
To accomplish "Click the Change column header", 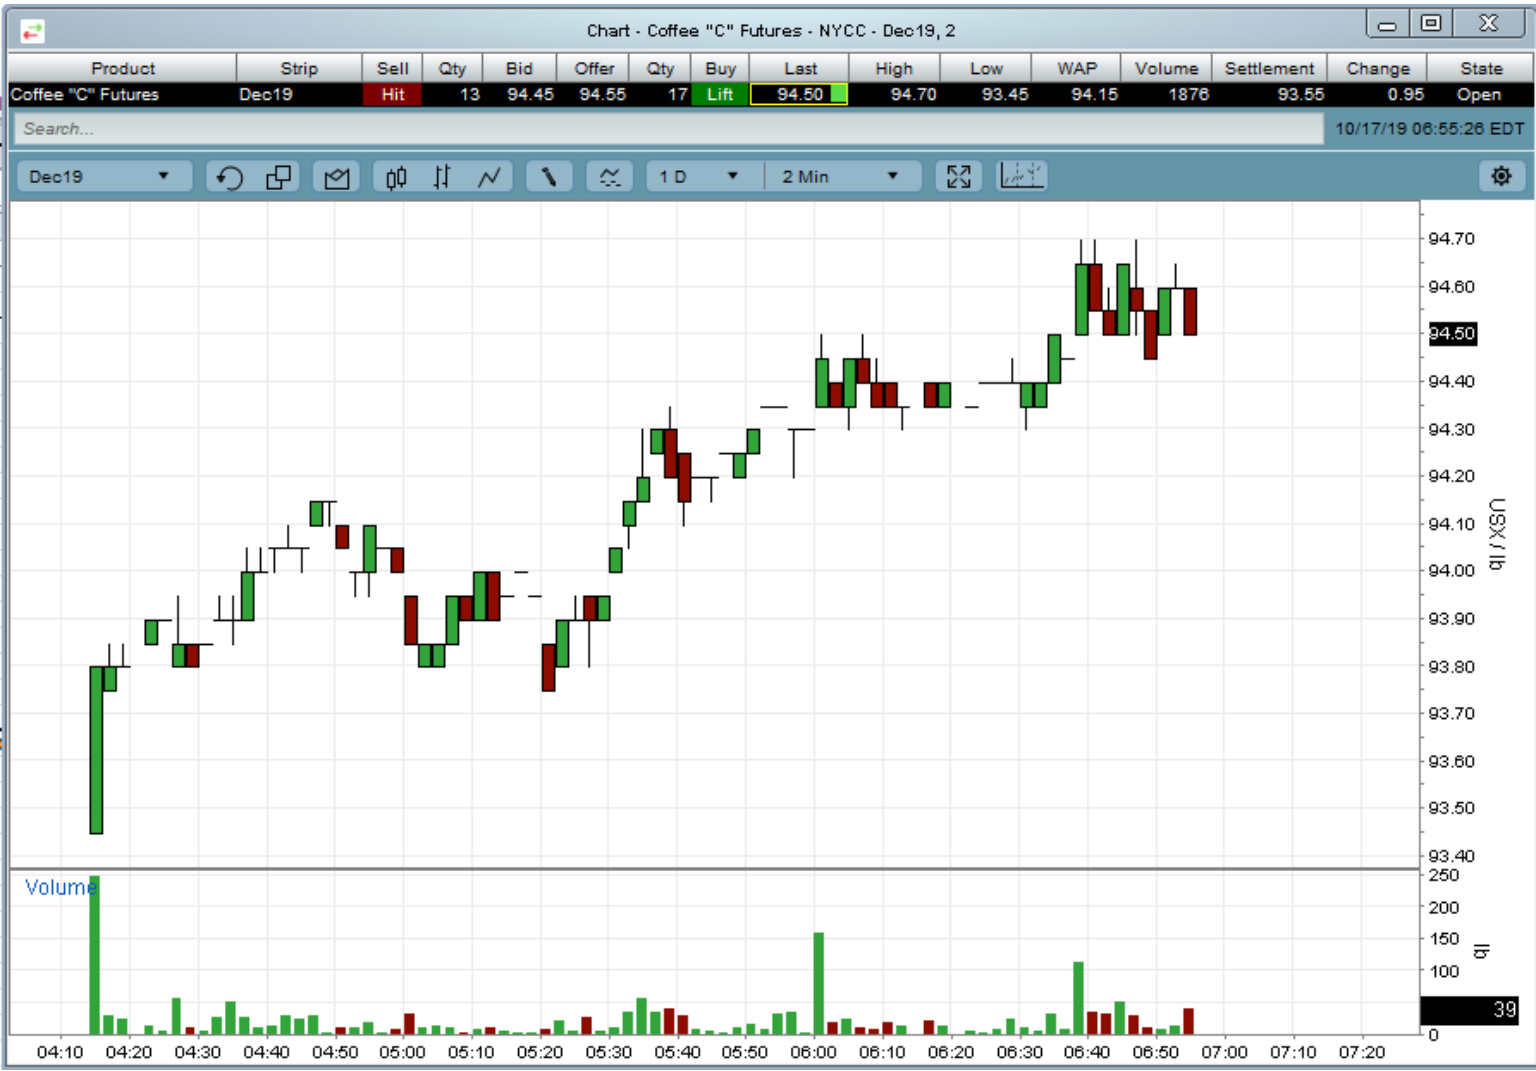I will 1378,68.
